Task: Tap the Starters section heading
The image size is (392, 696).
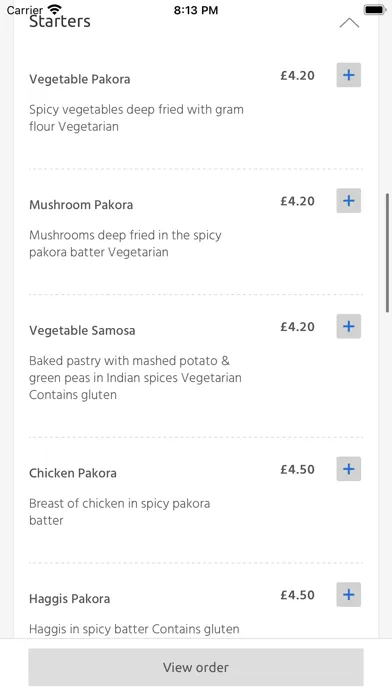Action: click(60, 21)
